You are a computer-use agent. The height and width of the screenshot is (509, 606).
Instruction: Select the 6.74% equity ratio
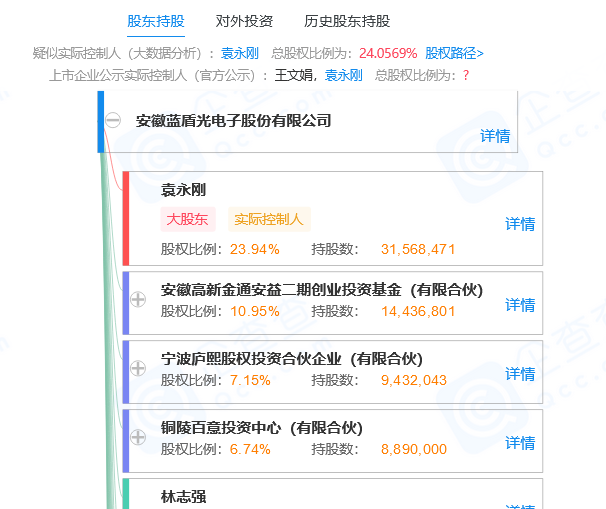[250, 449]
